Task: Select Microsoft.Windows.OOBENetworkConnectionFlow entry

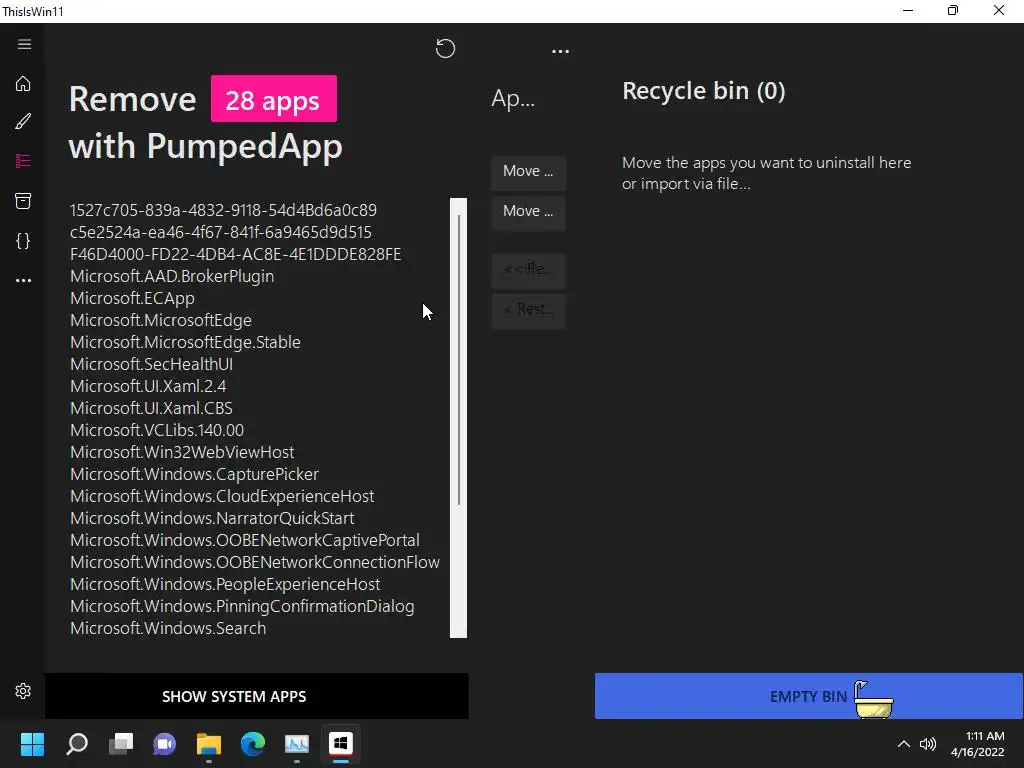Action: pyautogui.click(x=255, y=562)
